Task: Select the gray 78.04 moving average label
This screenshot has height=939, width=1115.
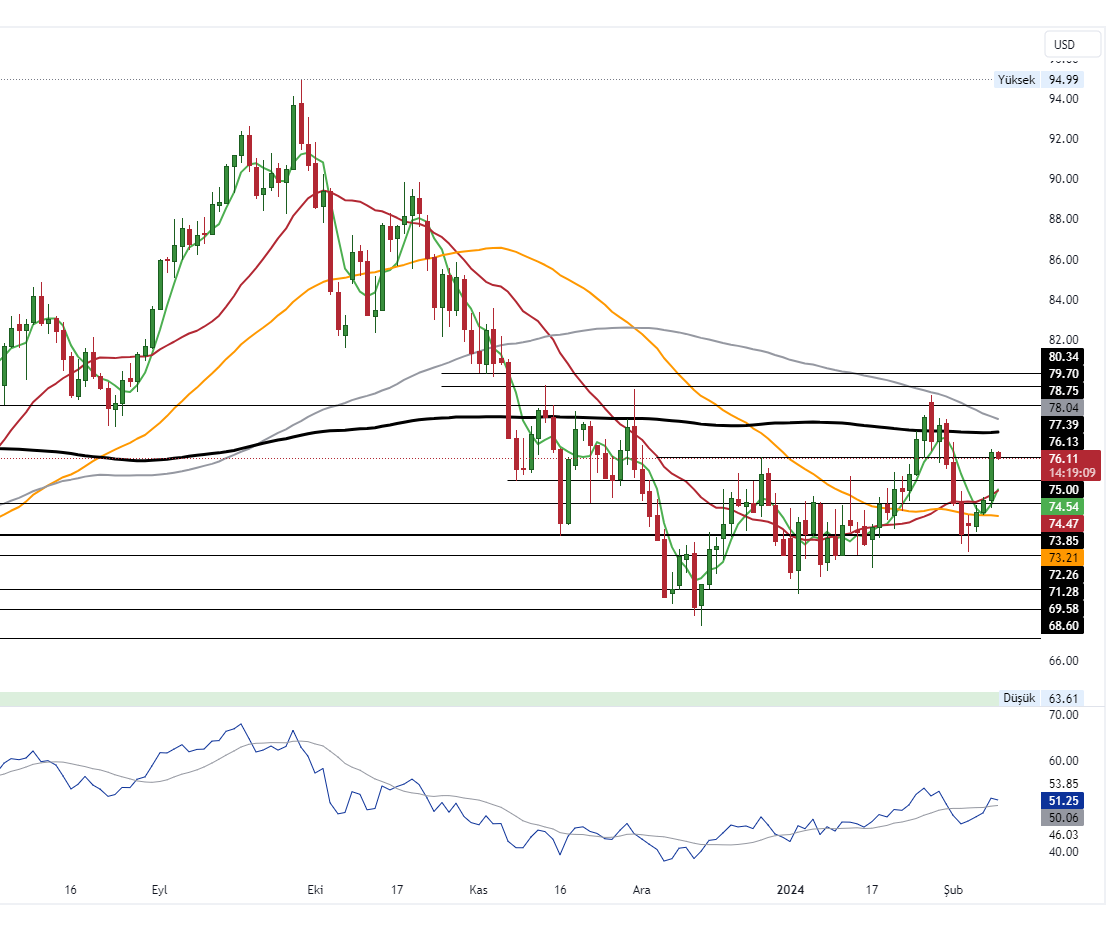Action: pos(1063,408)
